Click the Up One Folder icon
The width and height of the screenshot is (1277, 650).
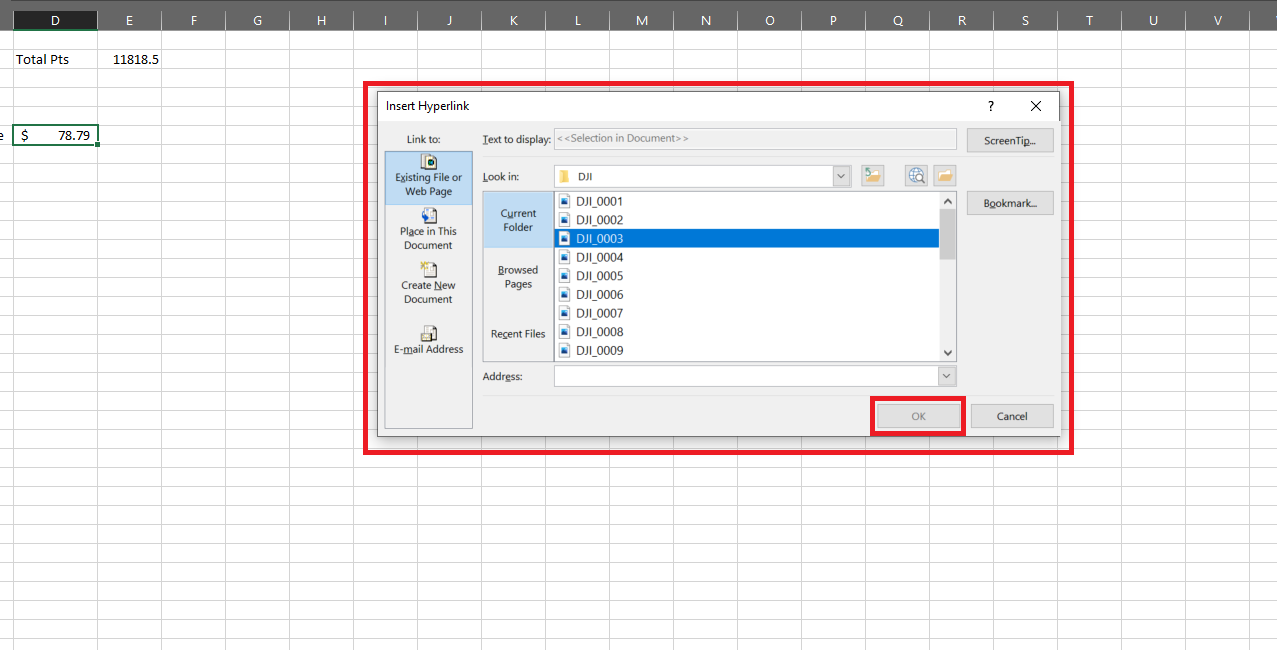point(872,176)
